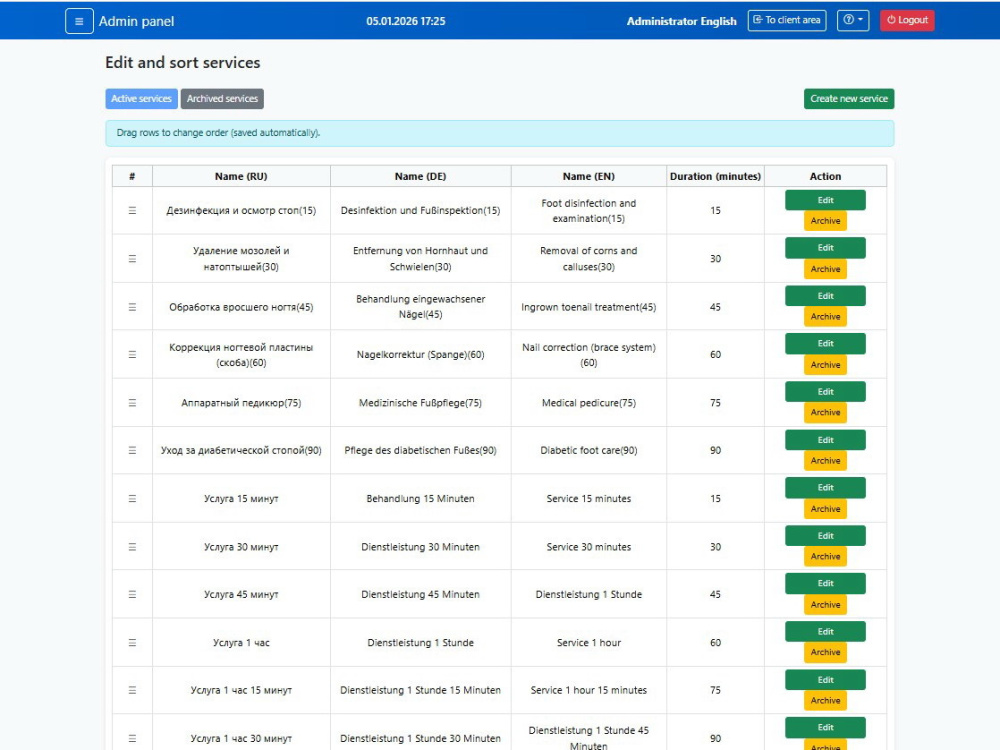Archive the Service 15 minutes entry

tap(825, 509)
